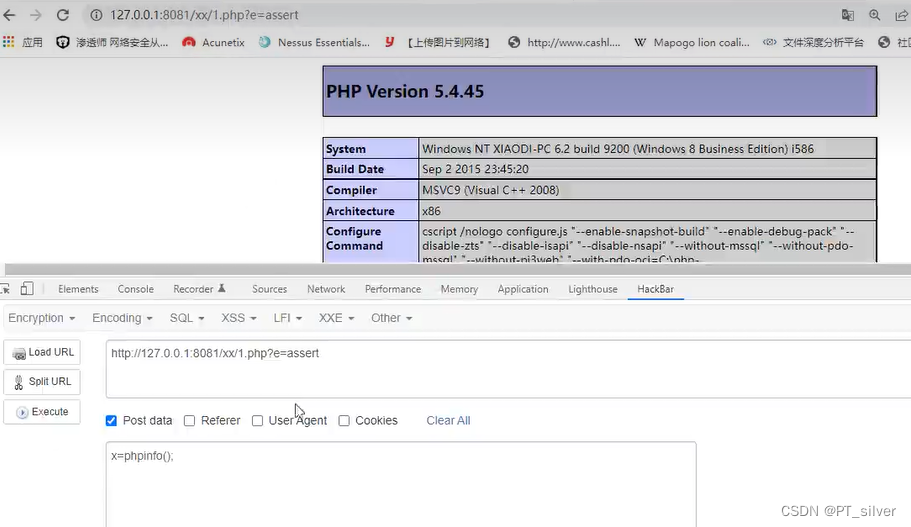Screen dimensions: 911x527
Task: Switch to the Lighthouse tab
Action: 593,289
